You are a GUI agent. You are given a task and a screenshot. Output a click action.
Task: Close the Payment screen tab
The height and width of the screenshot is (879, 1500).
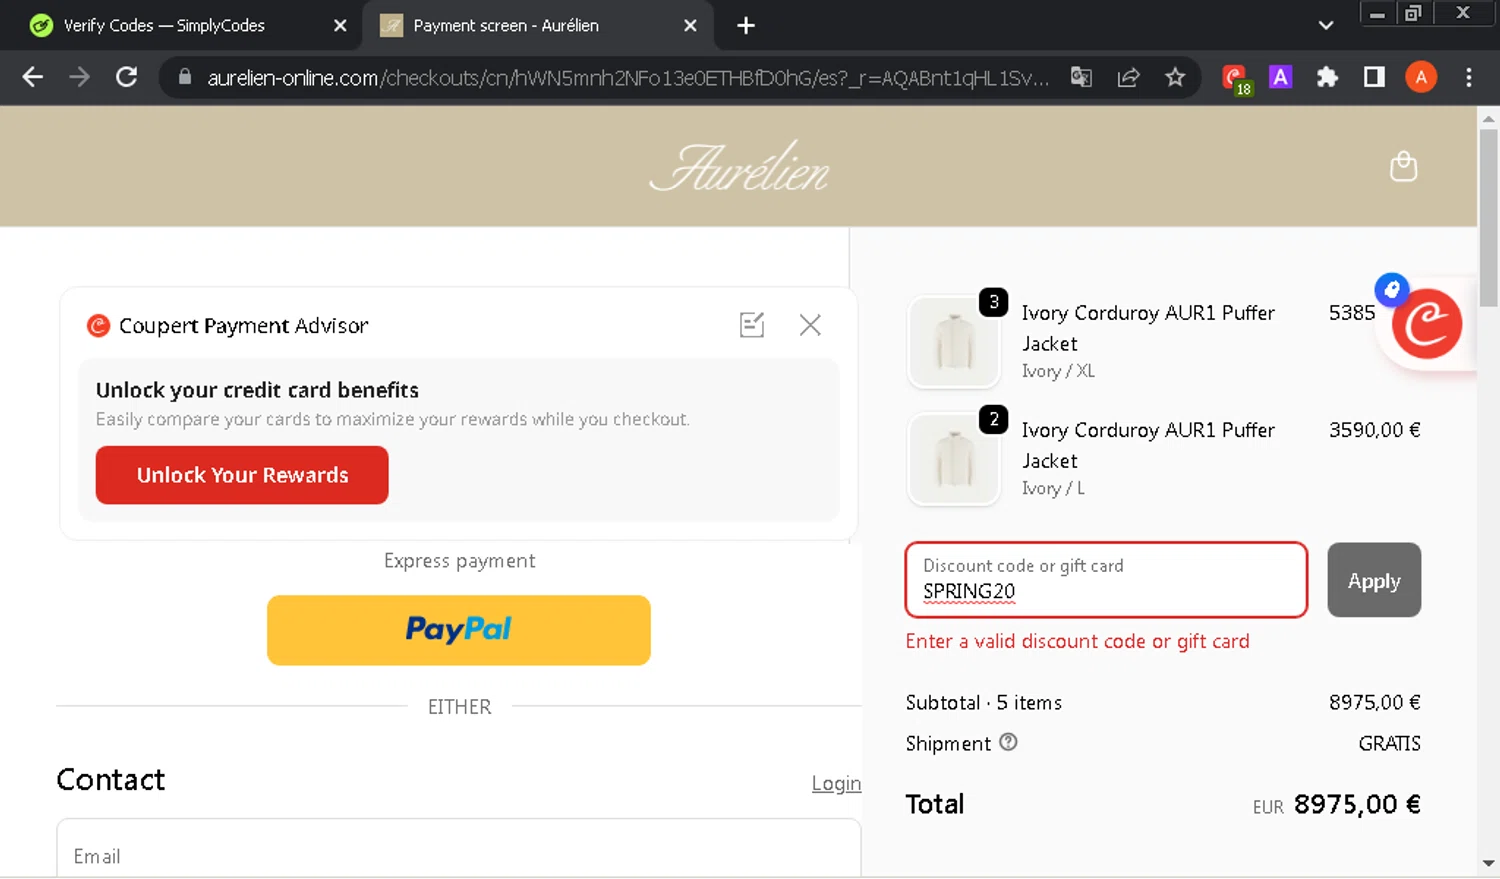click(690, 25)
